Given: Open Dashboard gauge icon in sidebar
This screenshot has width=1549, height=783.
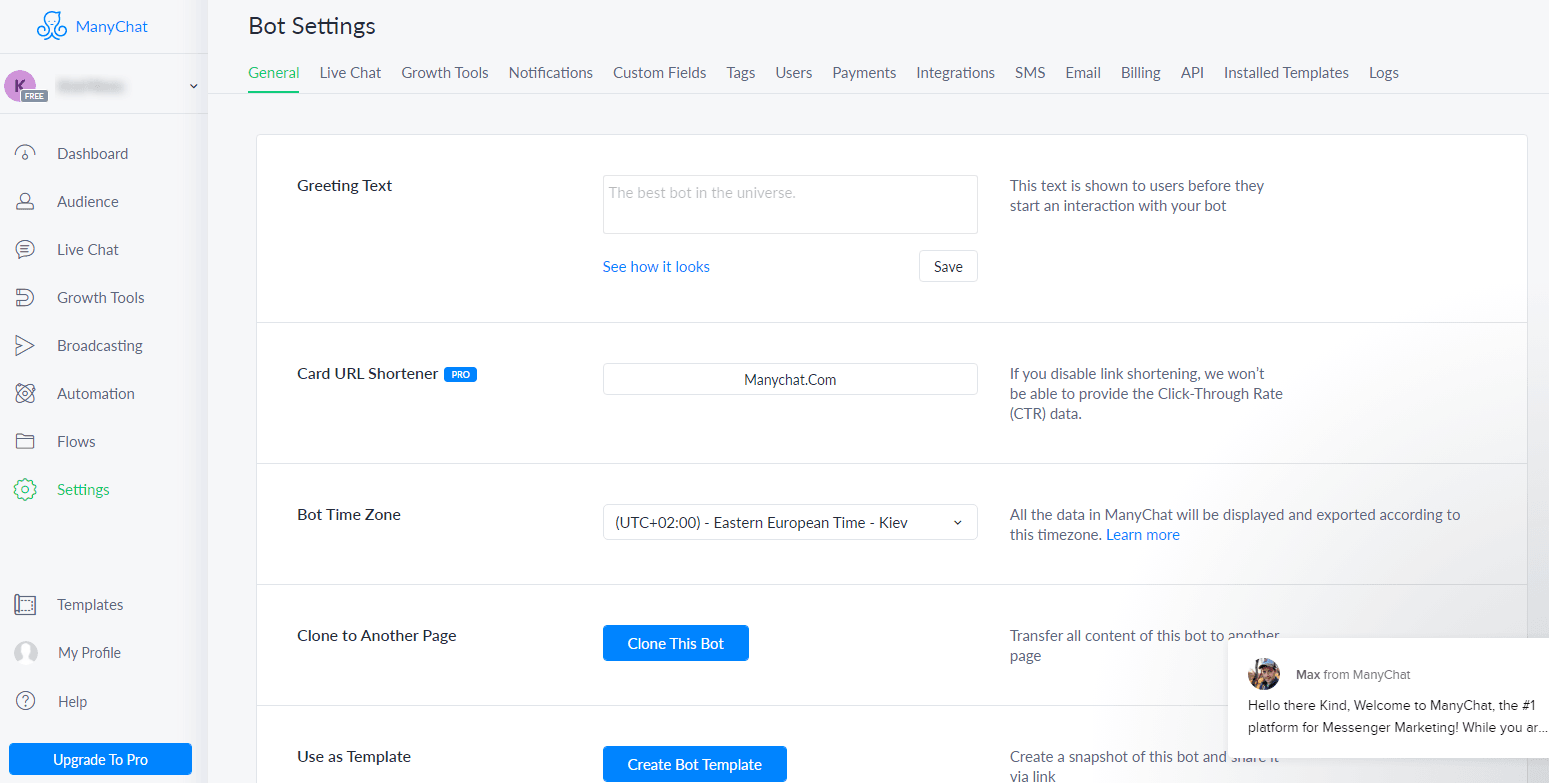Looking at the screenshot, I should click(25, 154).
